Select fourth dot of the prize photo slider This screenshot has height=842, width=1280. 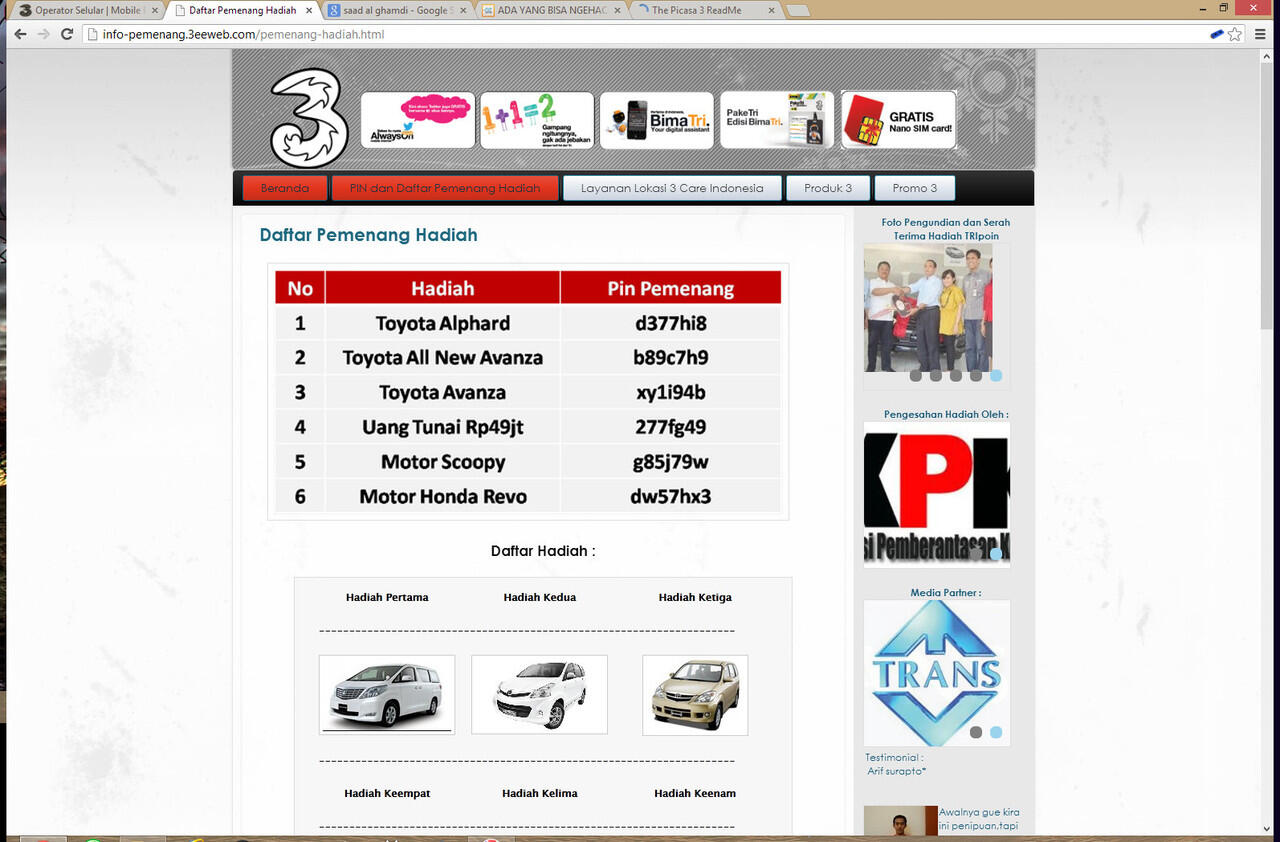976,376
